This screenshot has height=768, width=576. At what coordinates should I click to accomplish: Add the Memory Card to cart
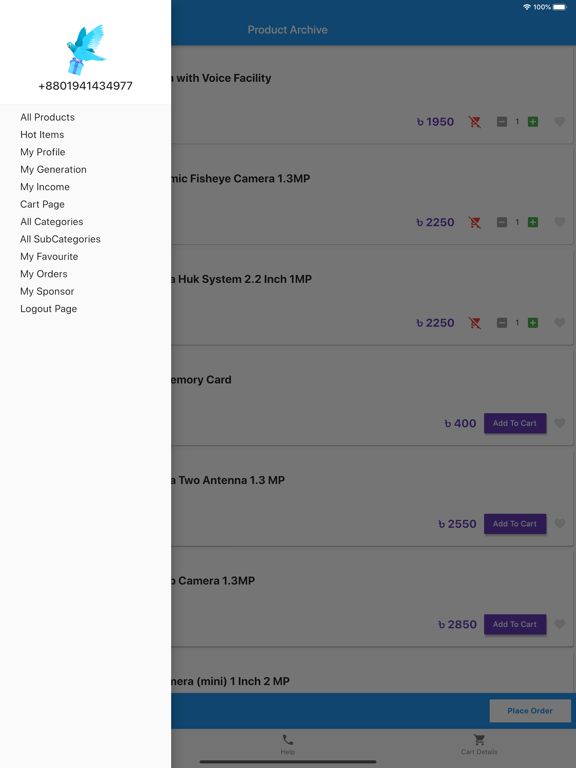[515, 423]
